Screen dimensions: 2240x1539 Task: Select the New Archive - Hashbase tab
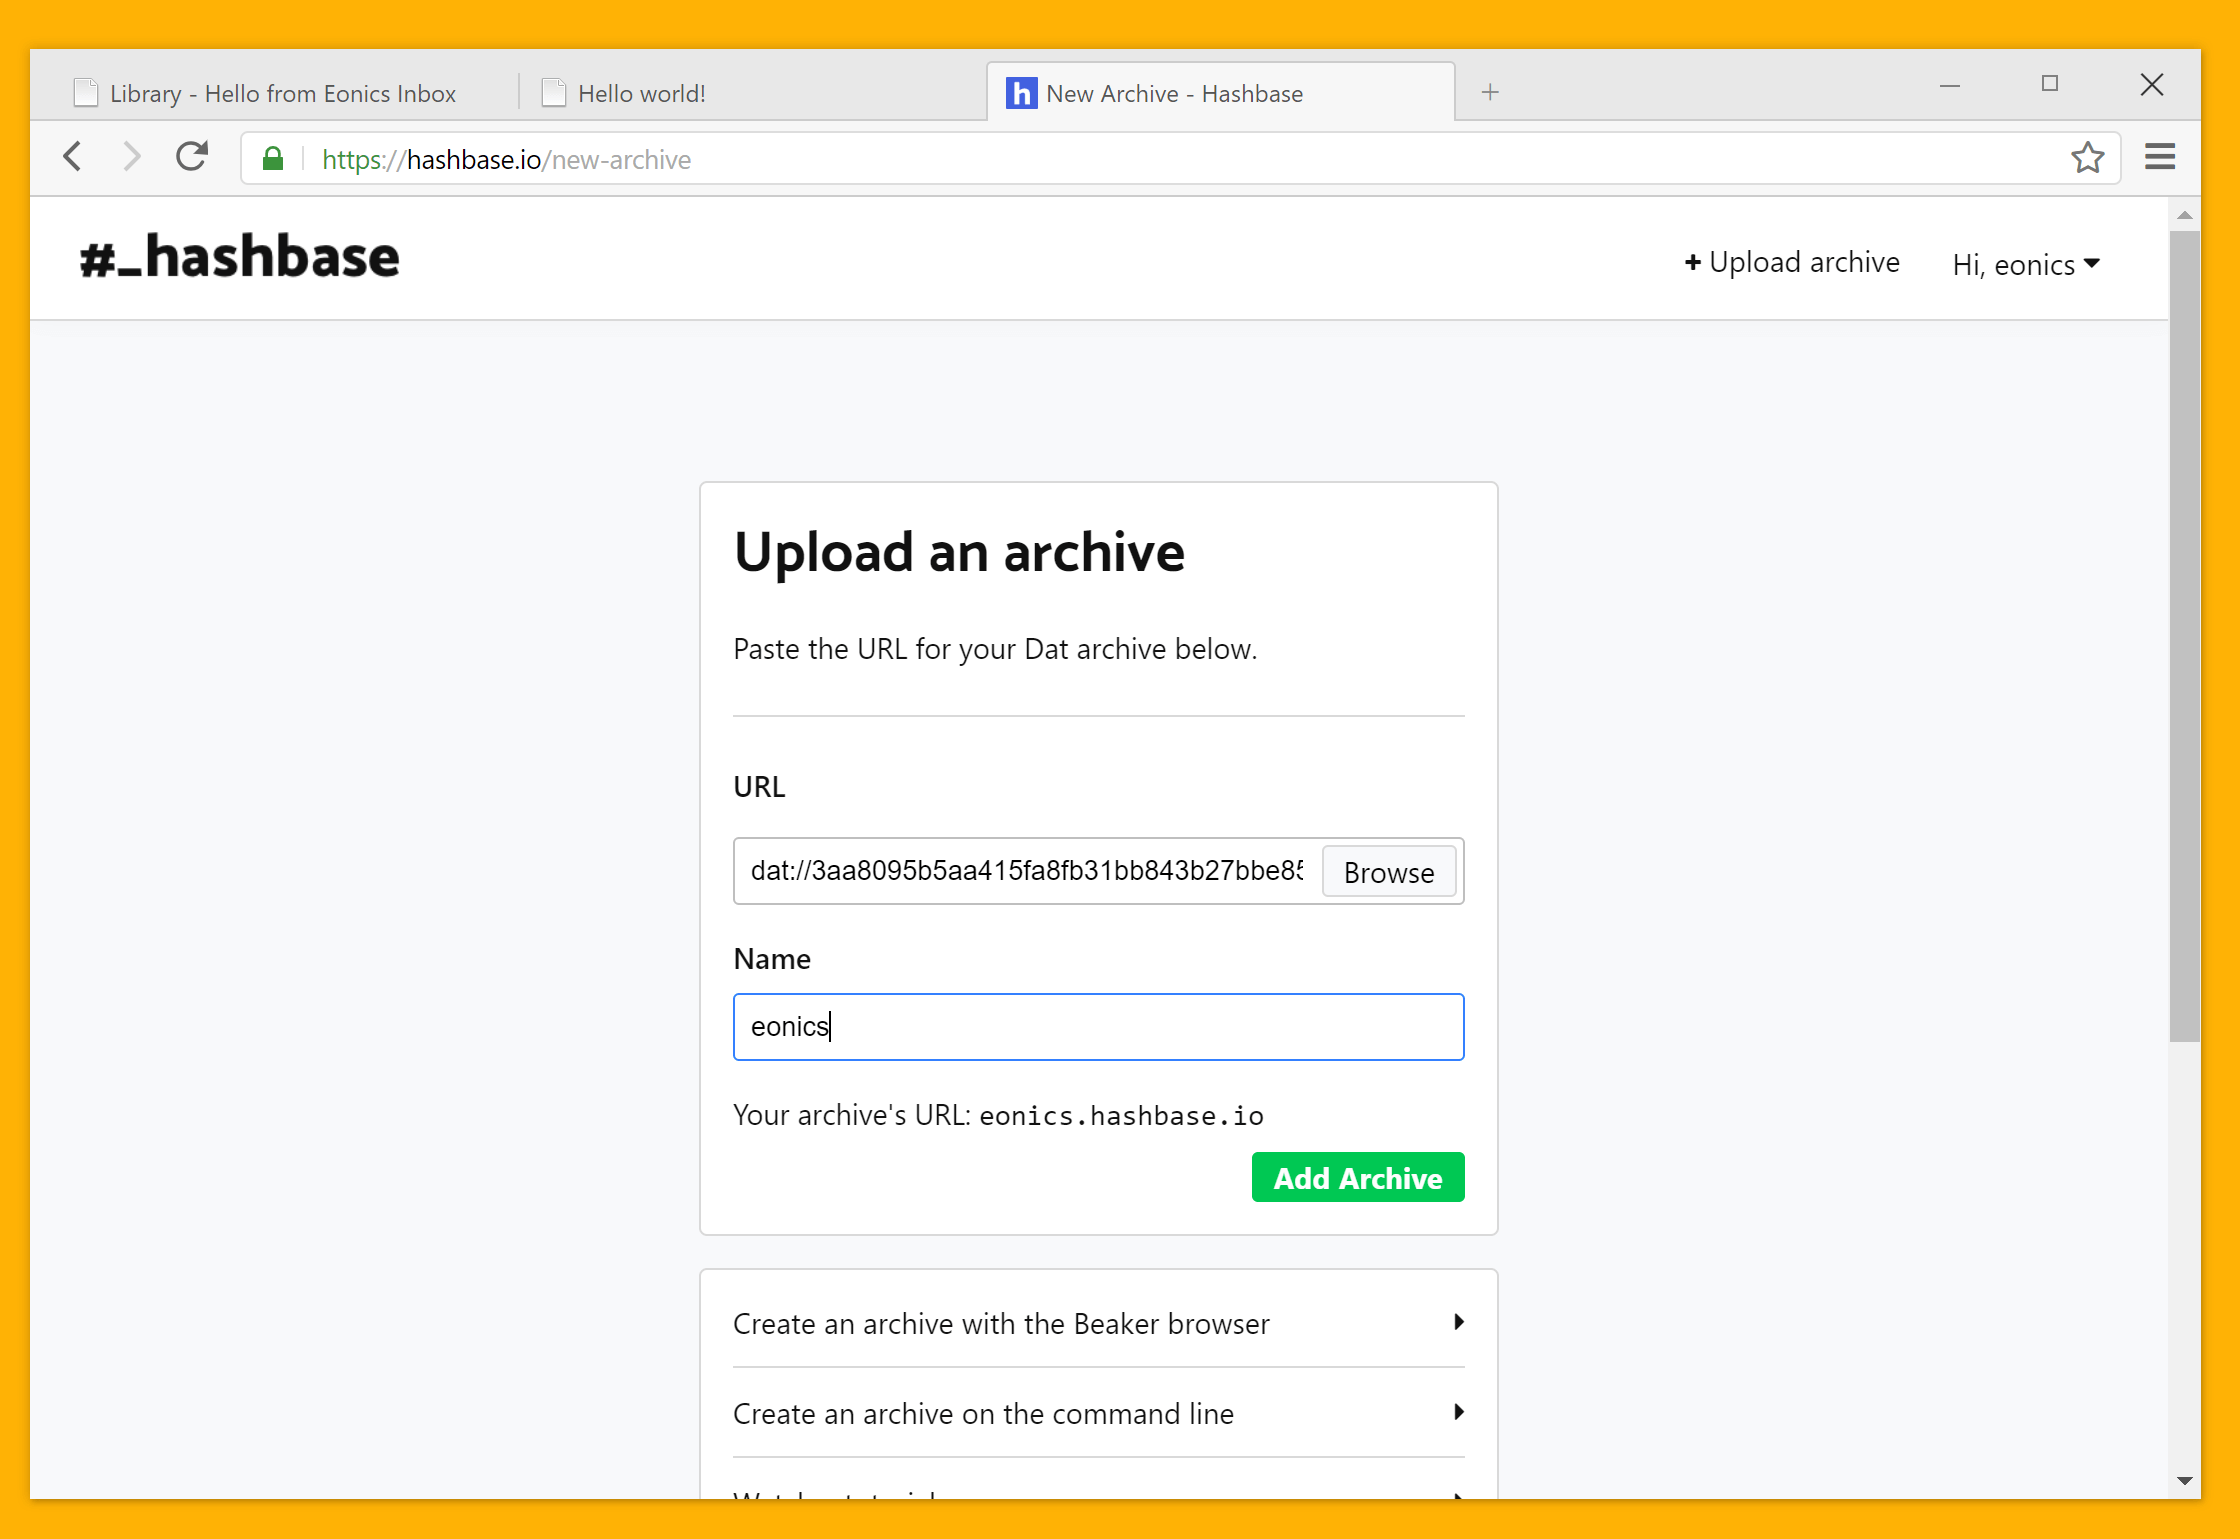(1174, 92)
